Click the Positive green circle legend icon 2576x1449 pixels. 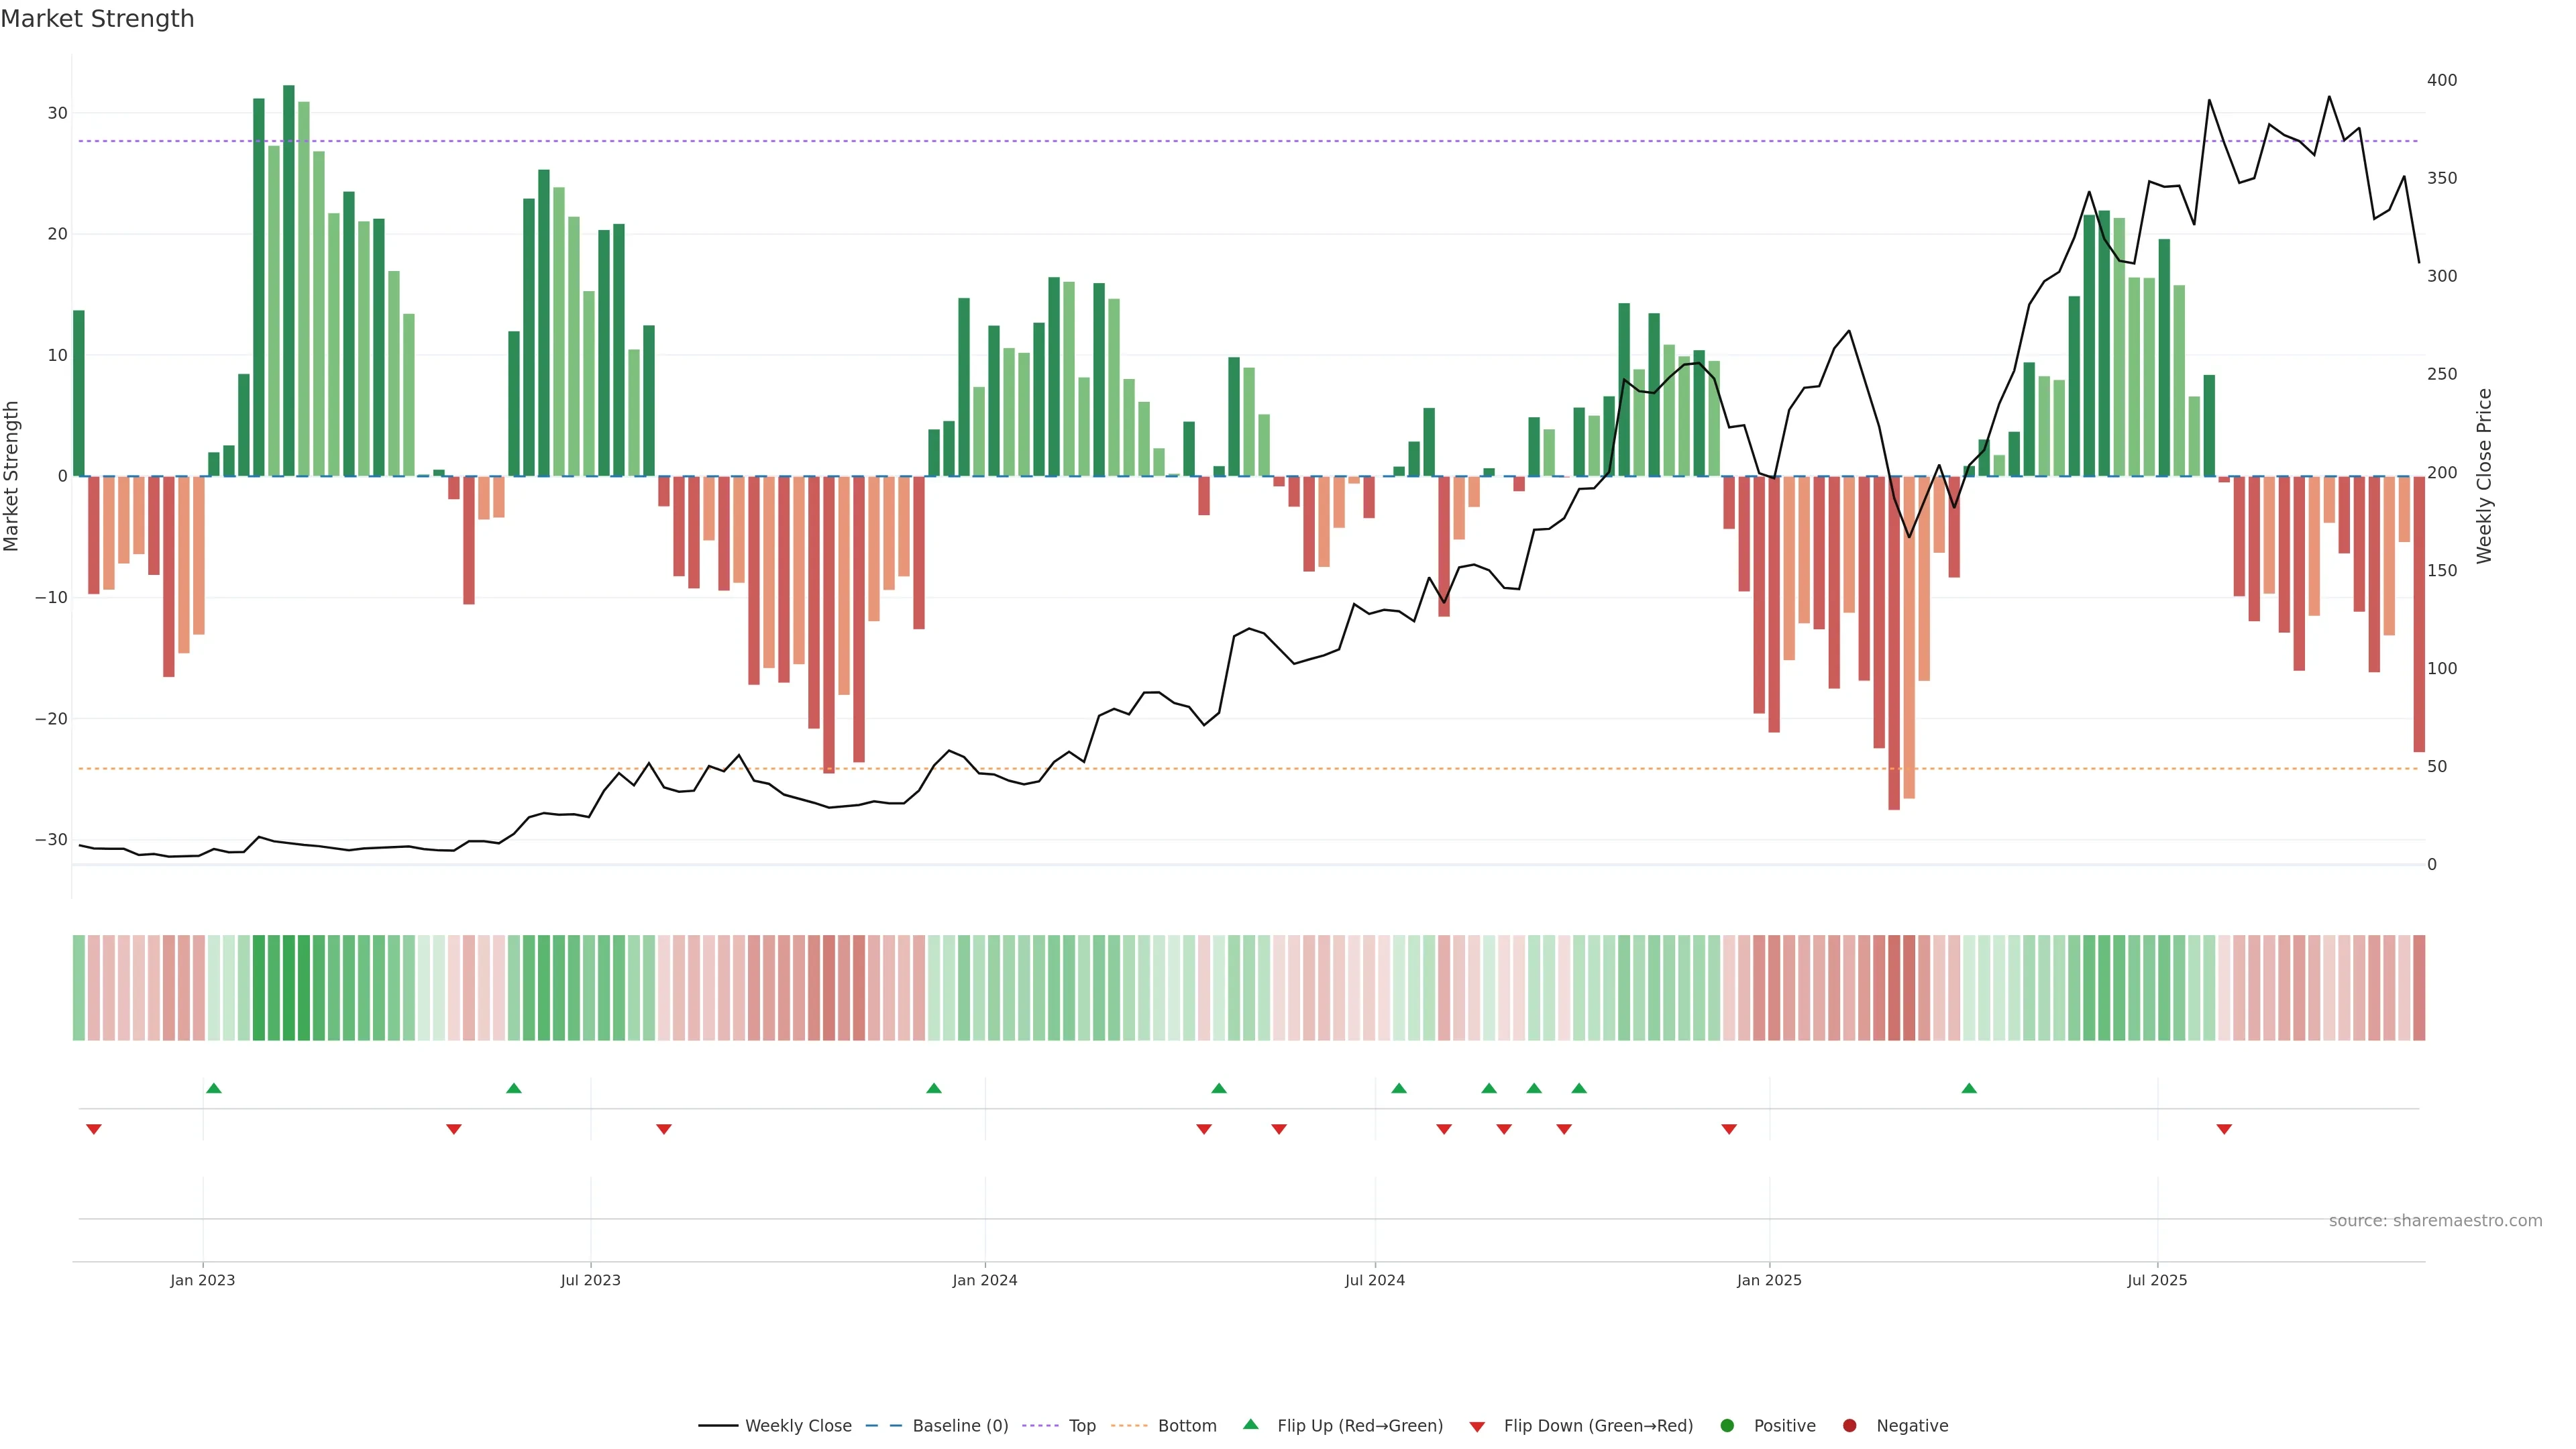click(x=1727, y=1426)
